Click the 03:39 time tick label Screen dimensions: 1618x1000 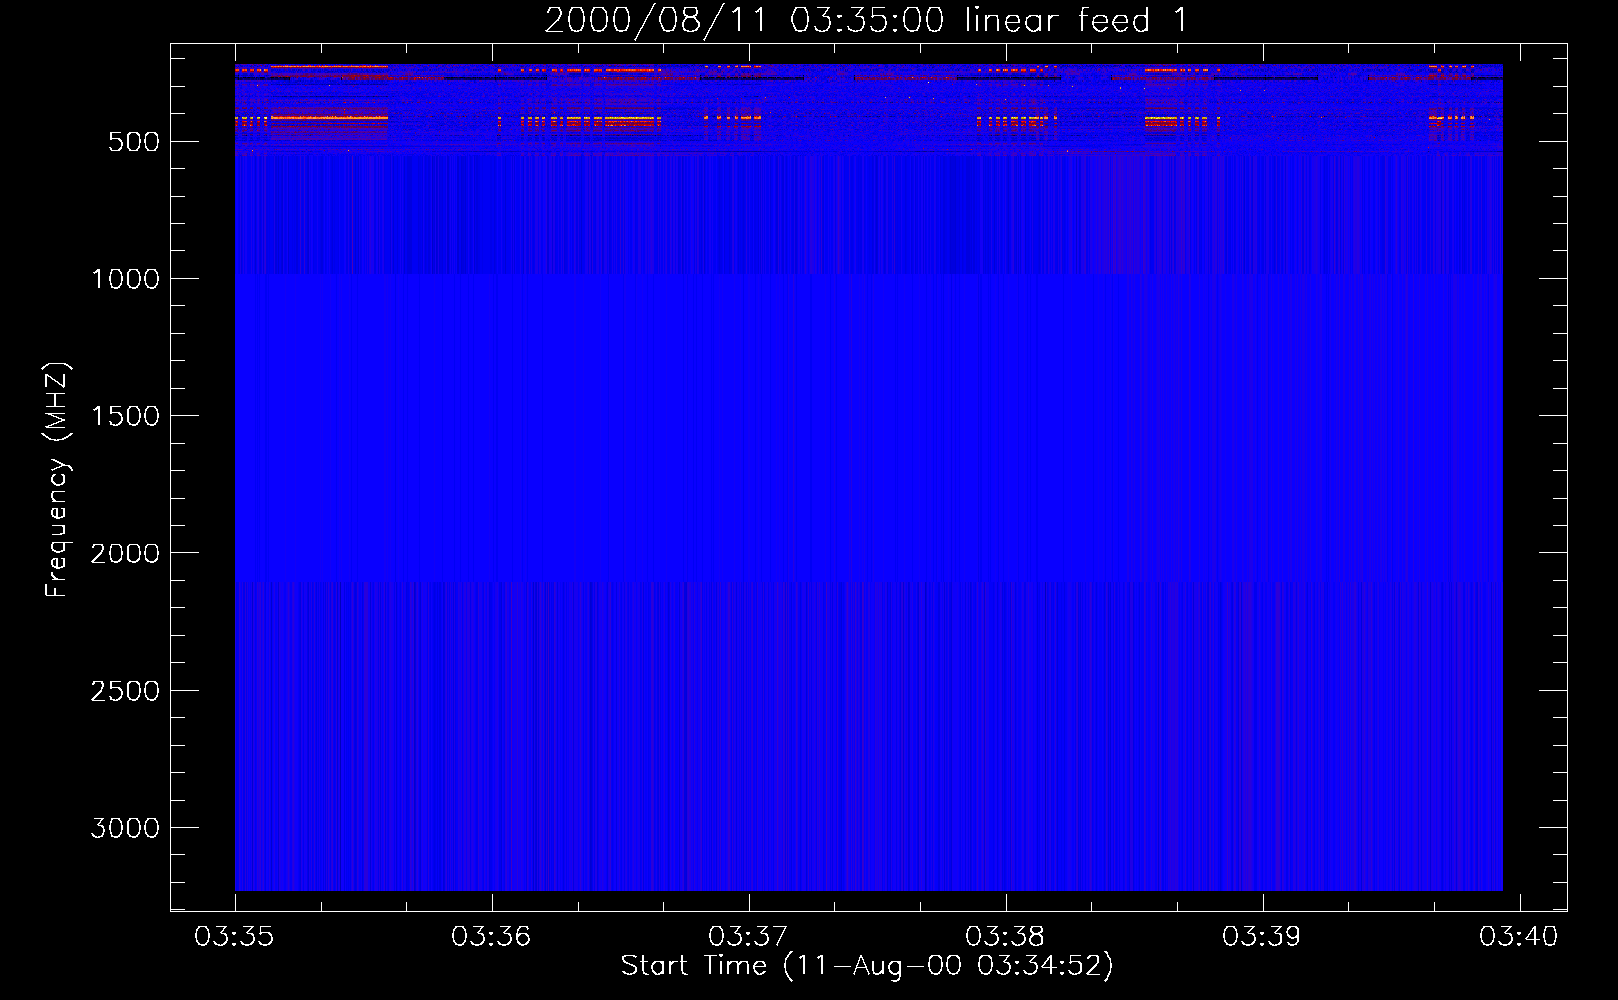coord(1262,937)
